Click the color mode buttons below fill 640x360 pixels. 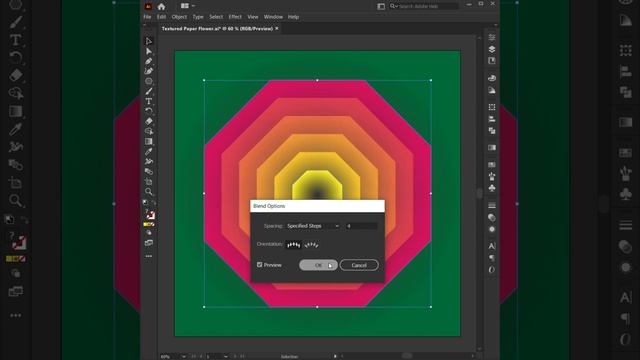tap(149, 224)
